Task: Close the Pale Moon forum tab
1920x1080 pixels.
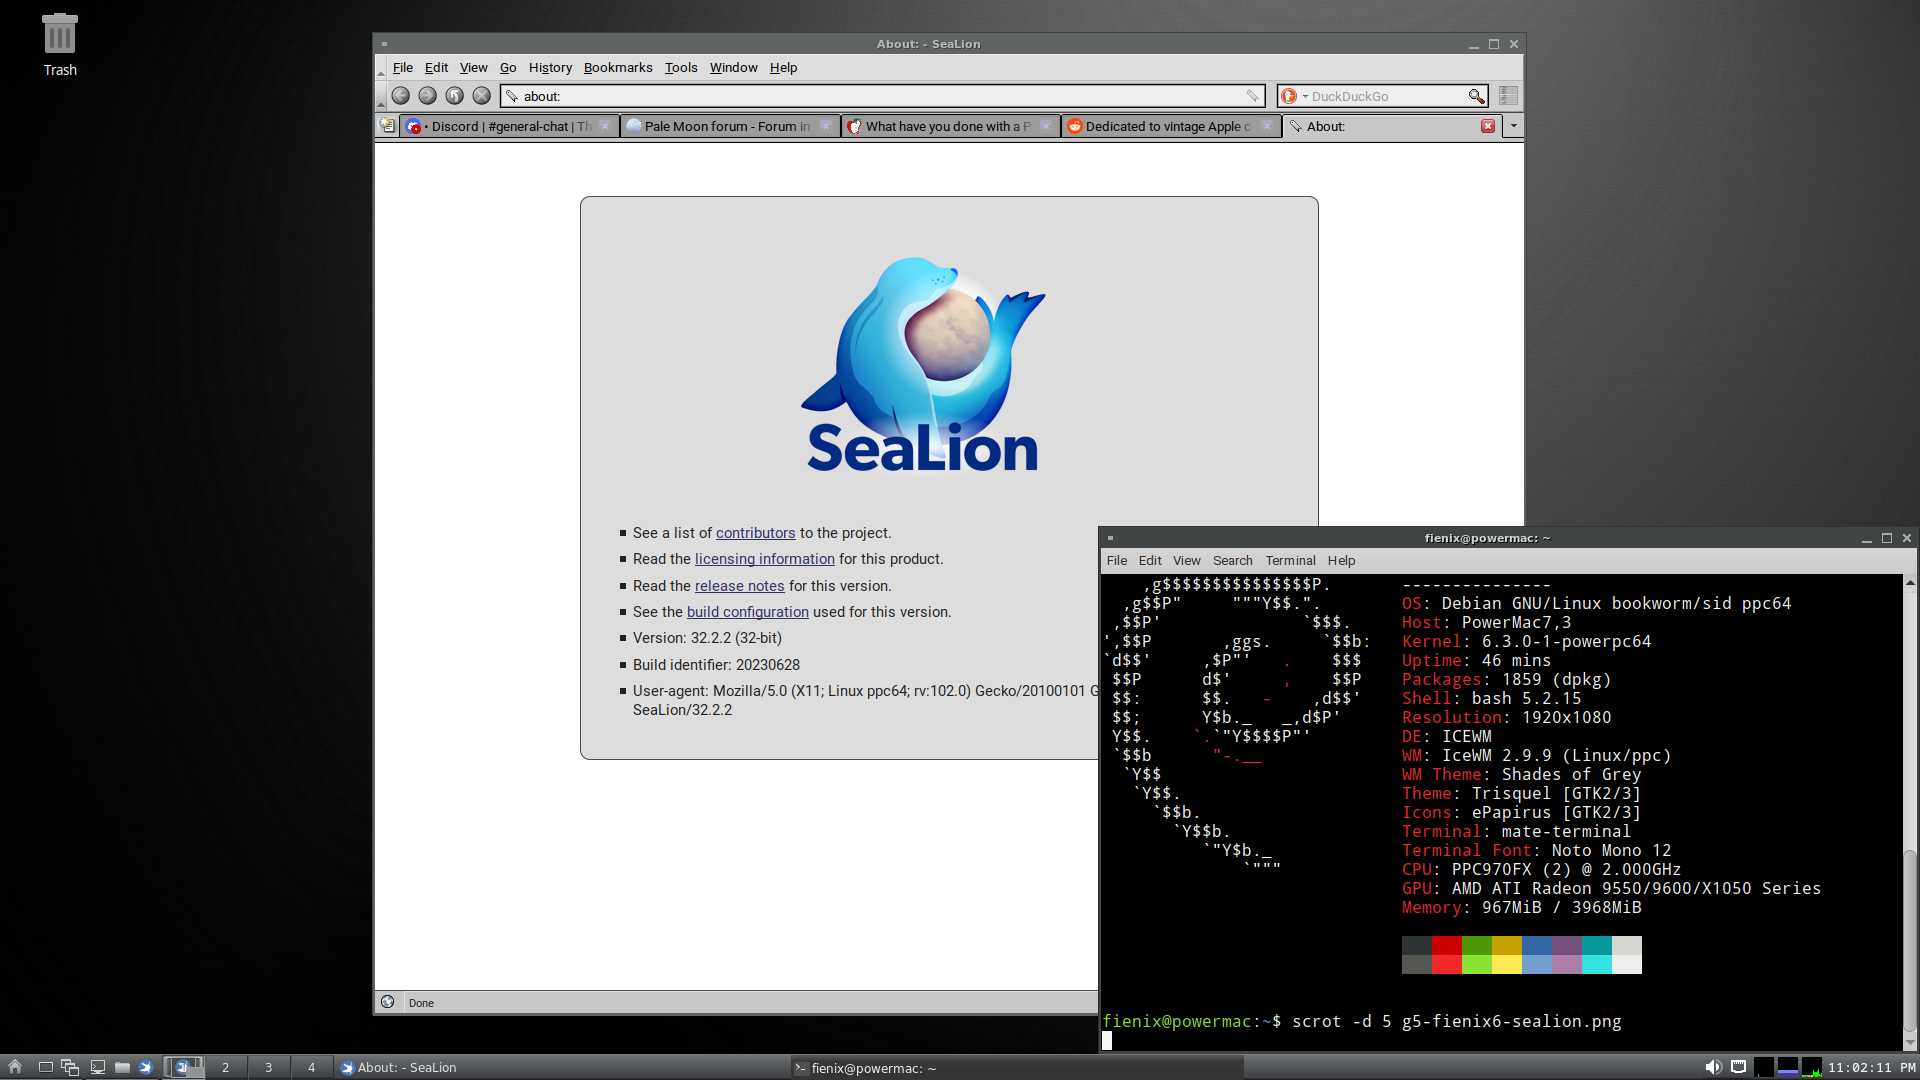Action: point(825,126)
